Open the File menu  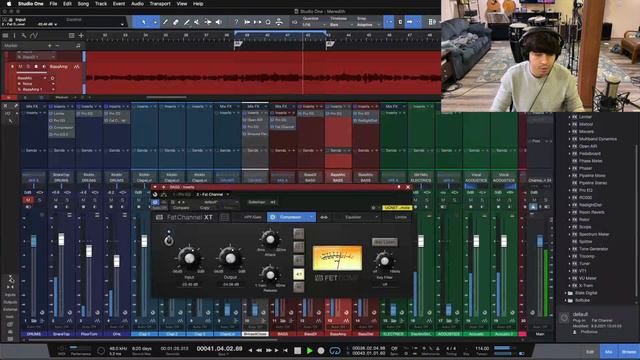click(53, 4)
